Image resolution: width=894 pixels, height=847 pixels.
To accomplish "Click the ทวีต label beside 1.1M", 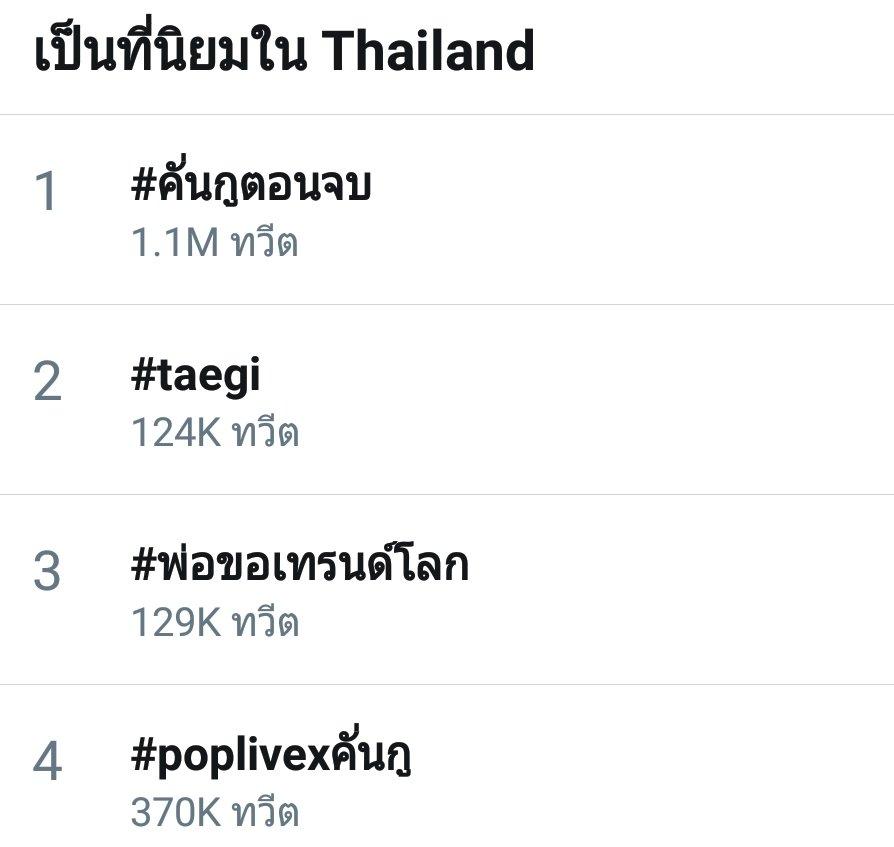I will [264, 242].
